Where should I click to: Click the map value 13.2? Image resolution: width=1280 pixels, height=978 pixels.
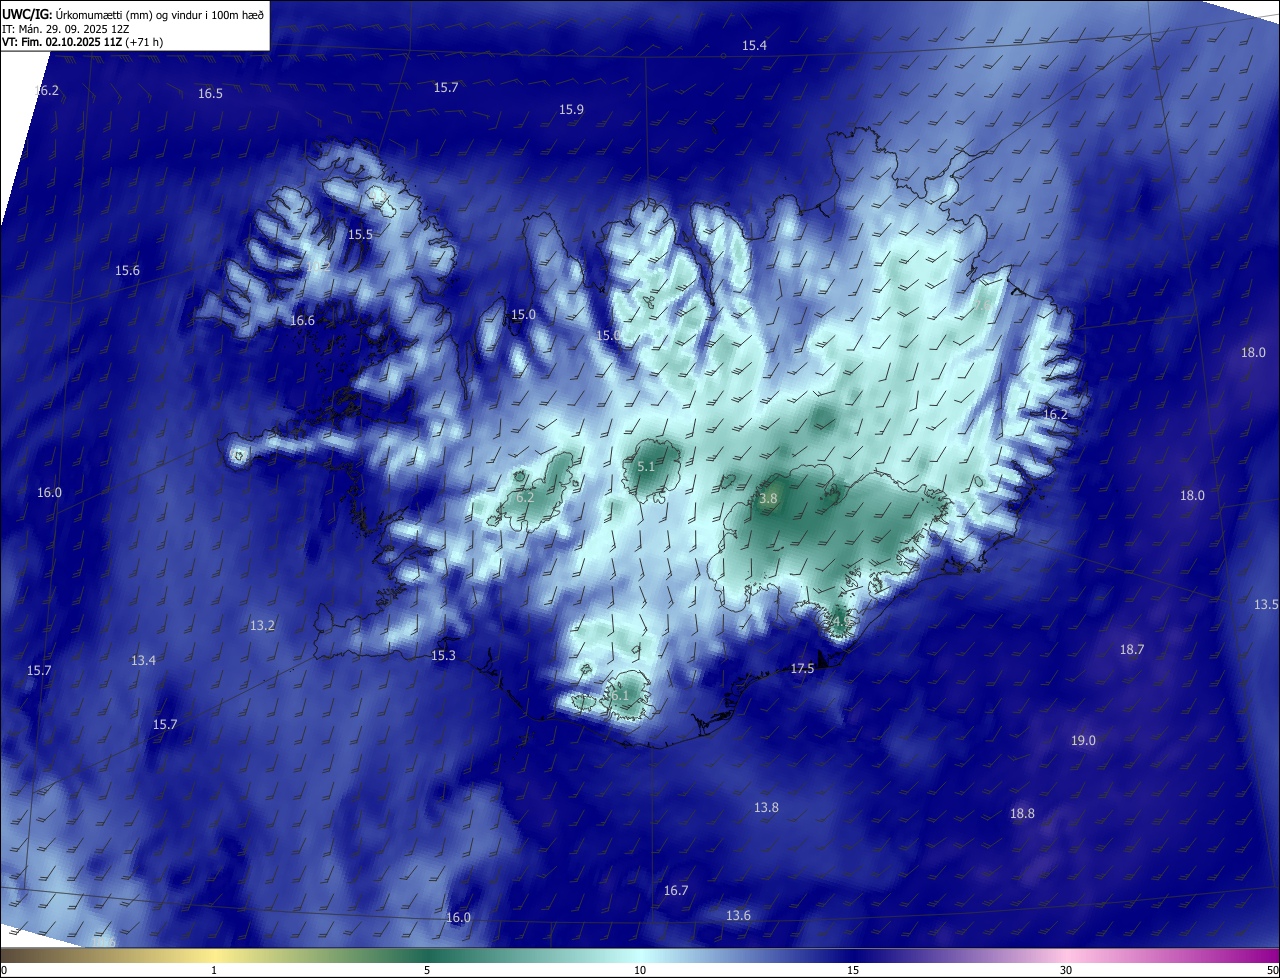pos(262,626)
